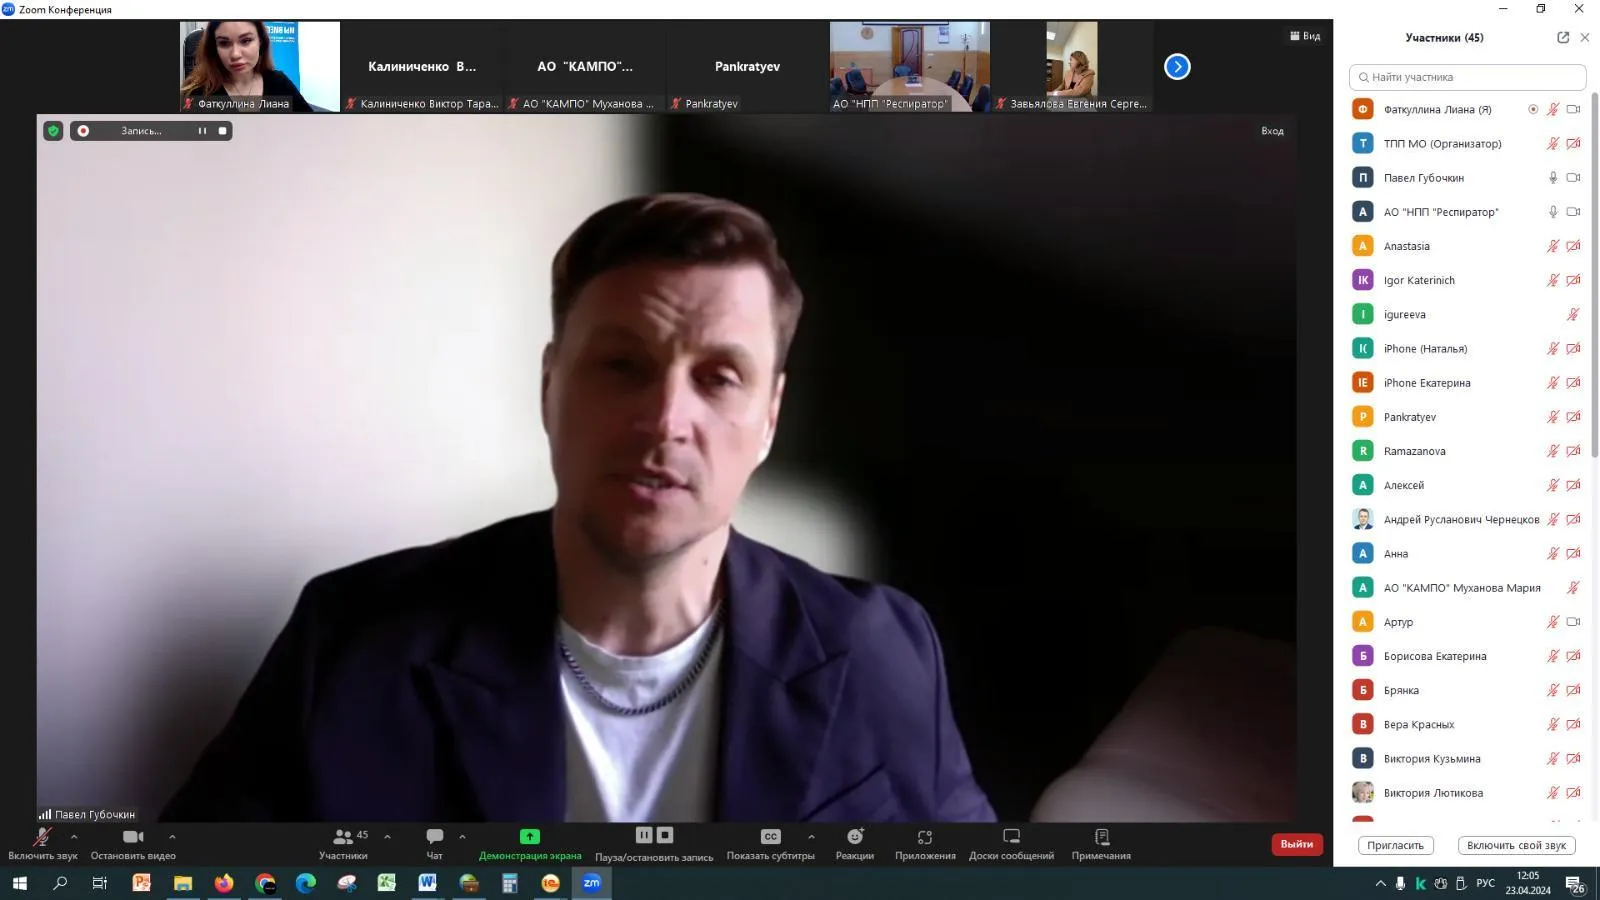Open Примечания notes
This screenshot has width=1600, height=900.
pos(1101,844)
